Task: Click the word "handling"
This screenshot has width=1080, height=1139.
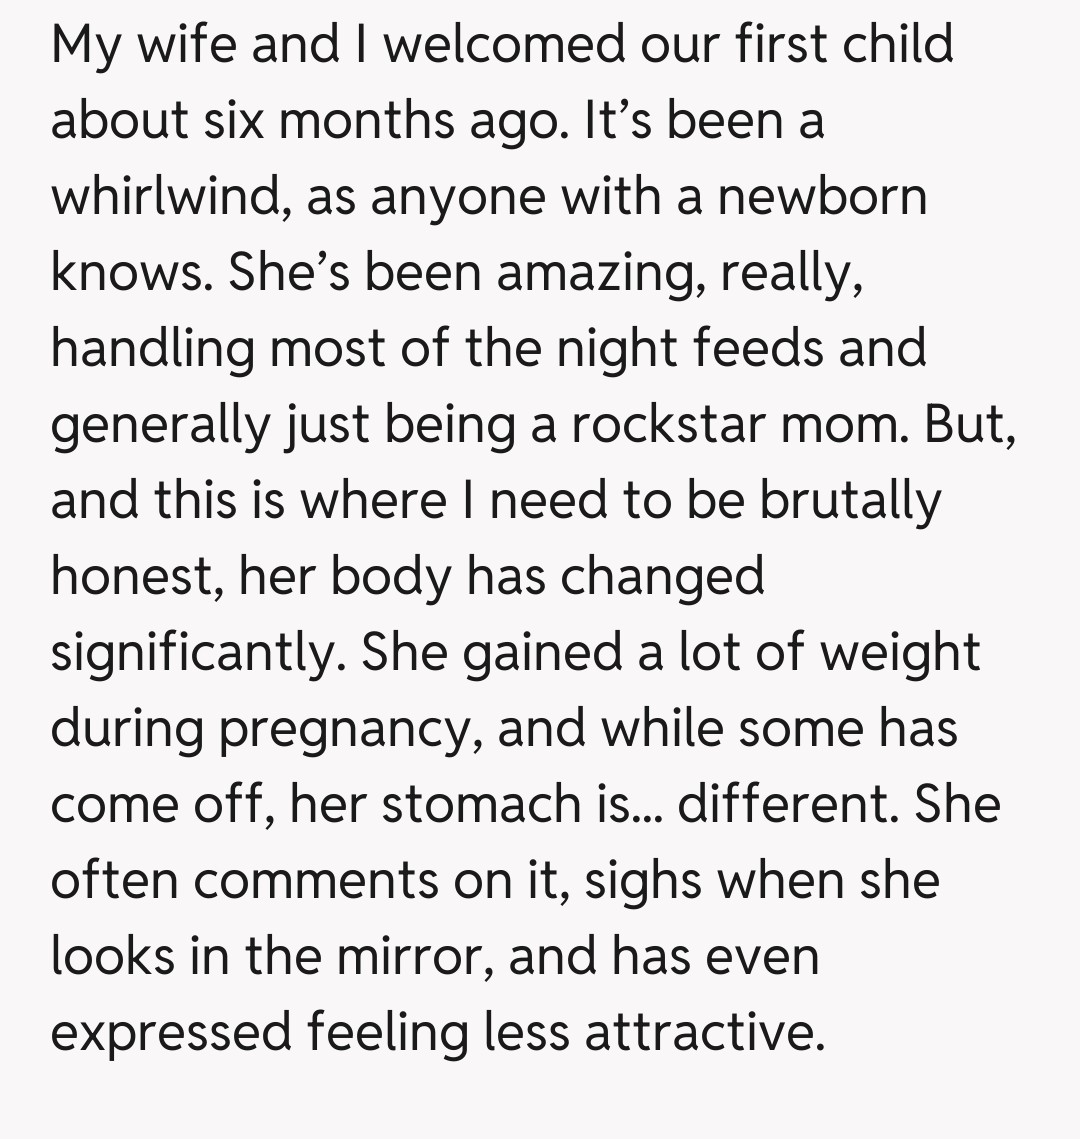Action: click(152, 349)
